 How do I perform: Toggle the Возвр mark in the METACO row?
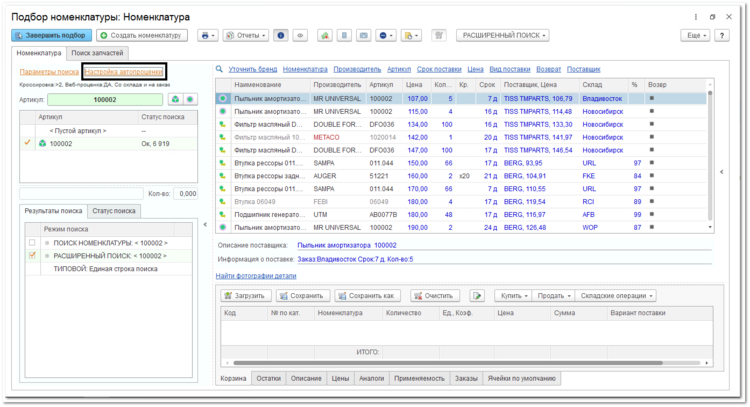pos(651,137)
